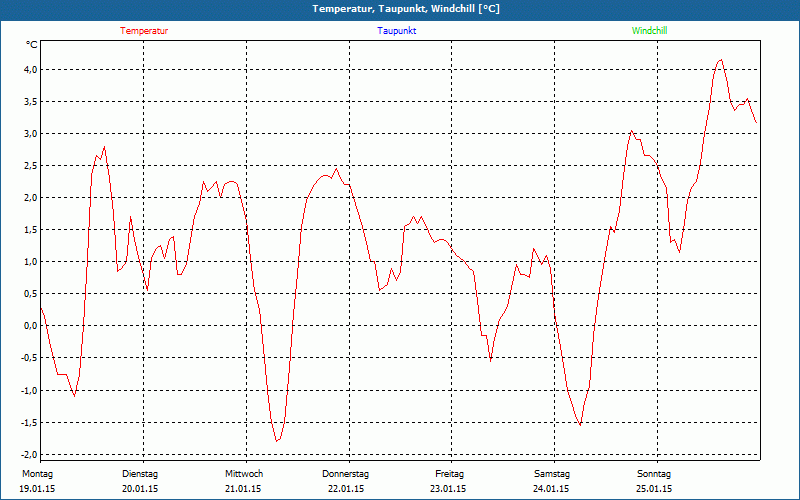Screen dimensions: 800x500
Task: Click the temperature peak above 4,0 on Sonntag
Action: tap(720, 60)
